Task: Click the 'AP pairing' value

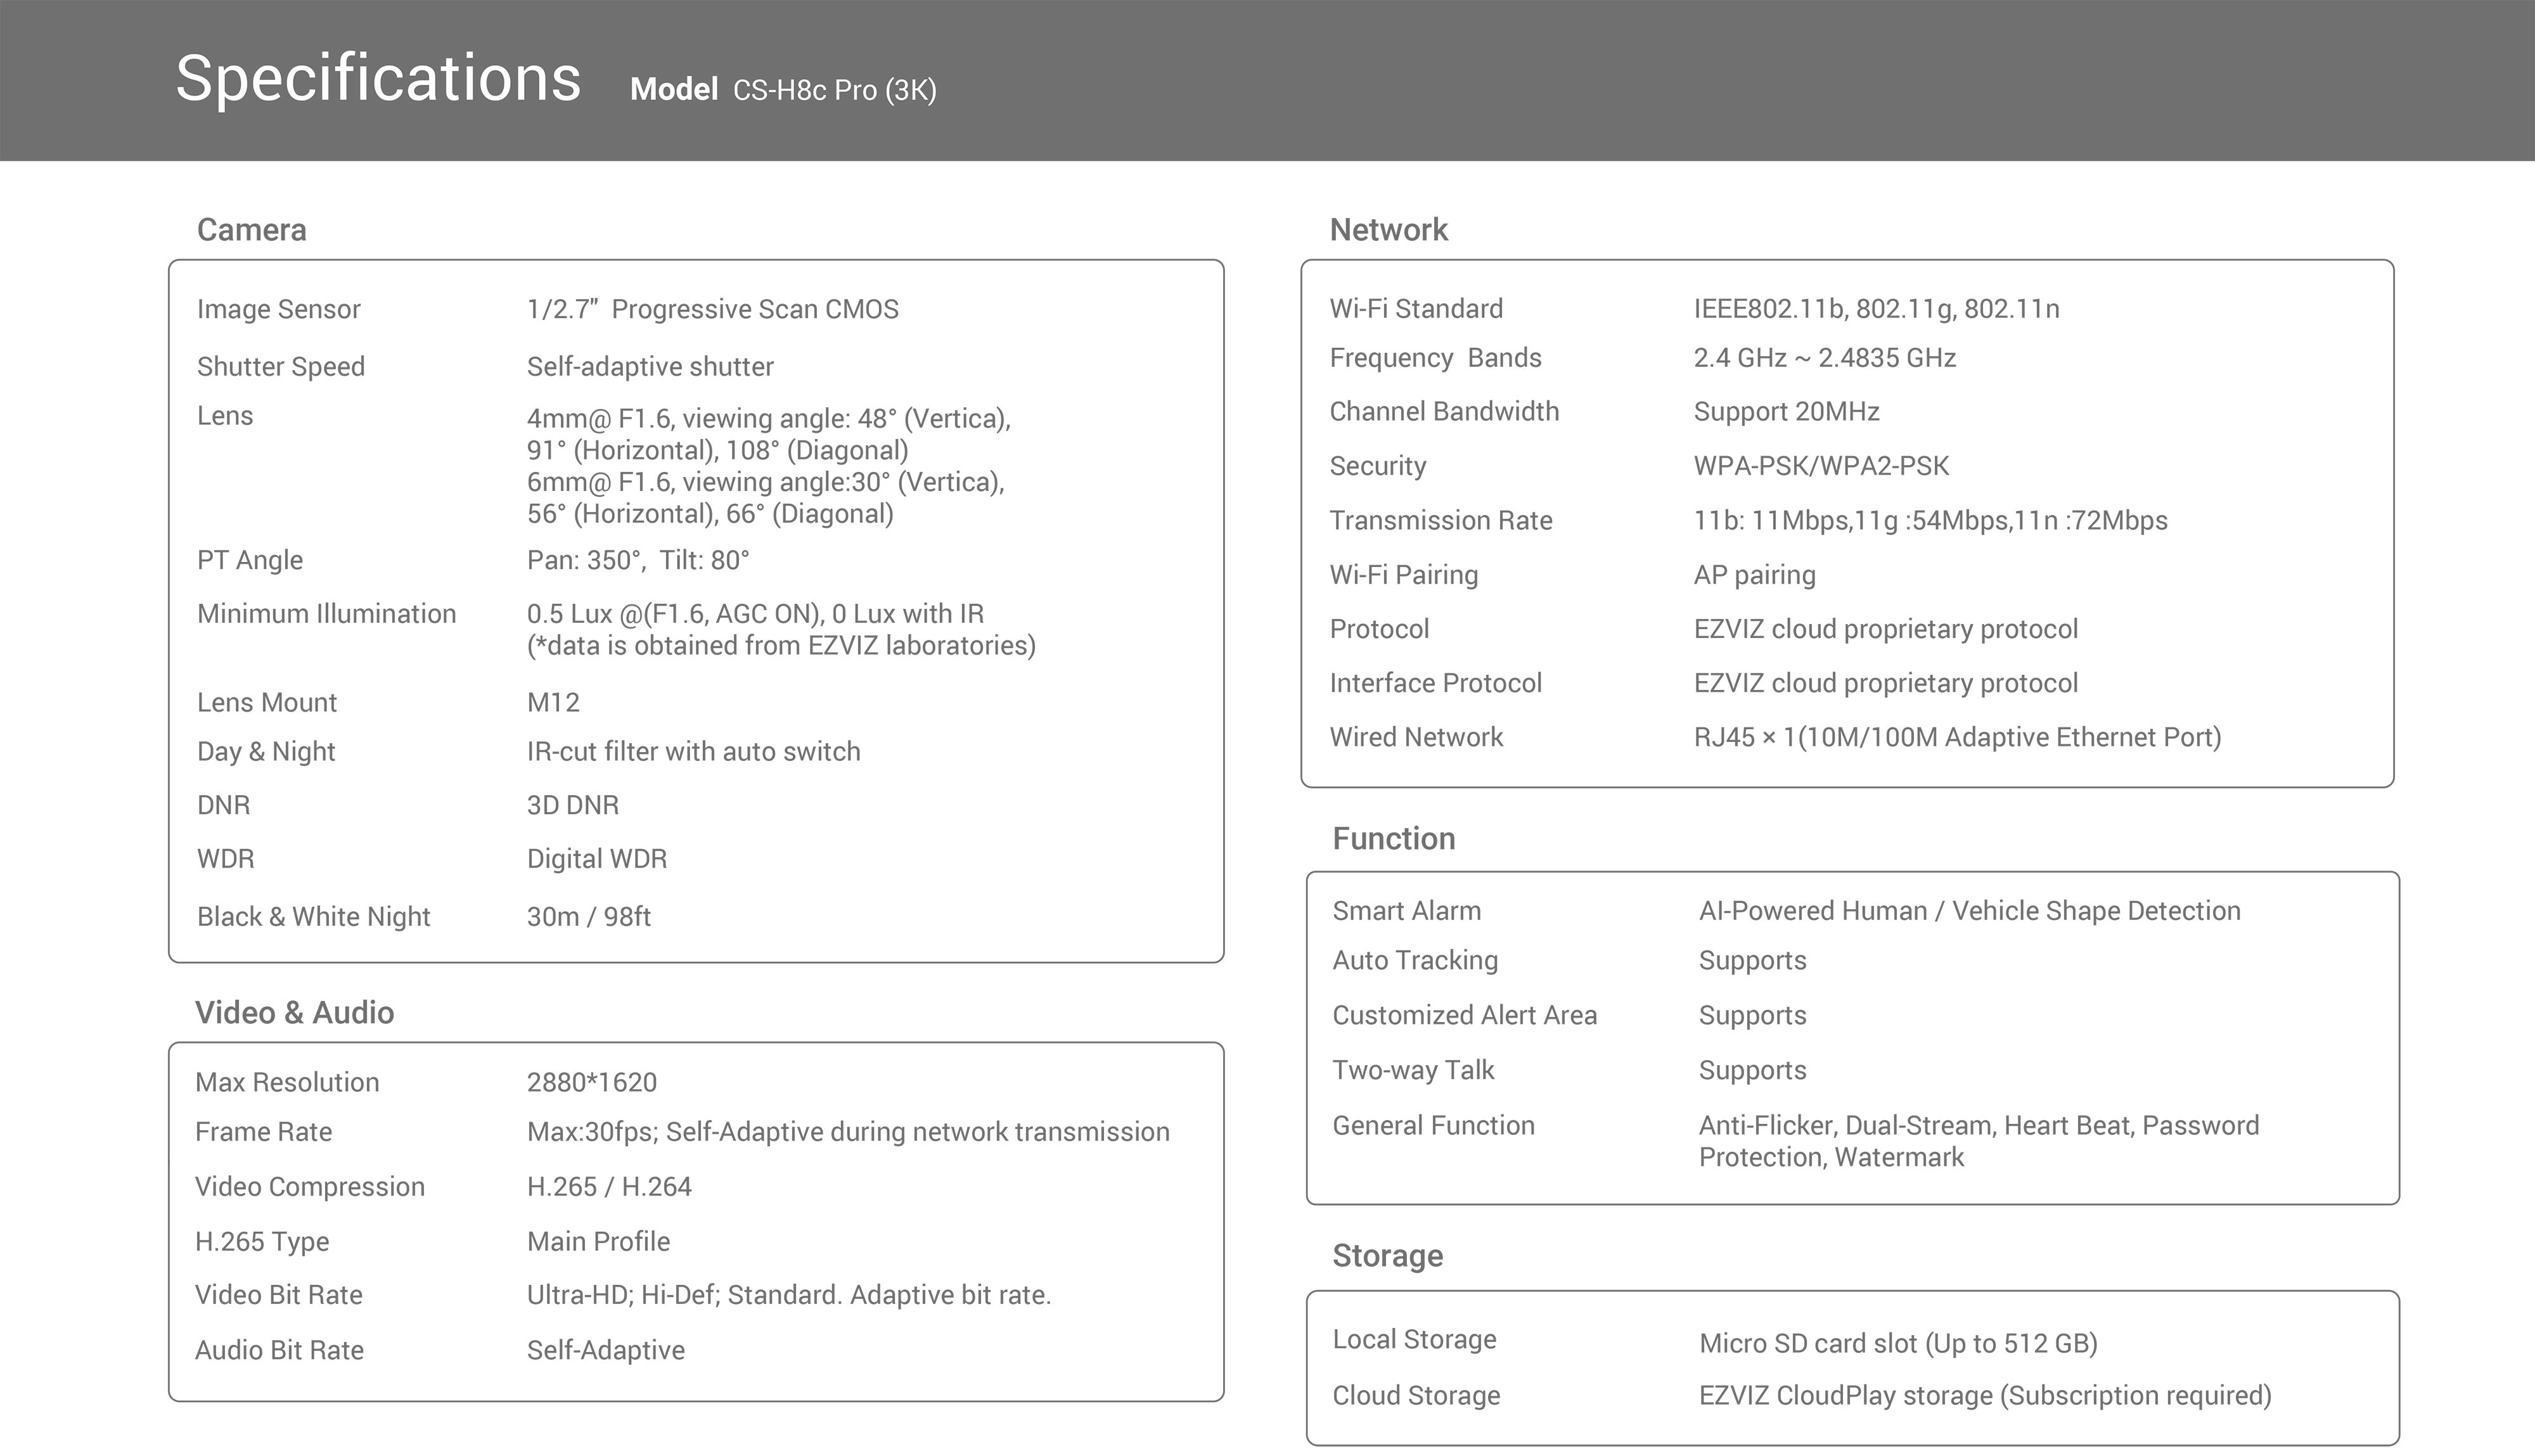Action: [x=1755, y=574]
